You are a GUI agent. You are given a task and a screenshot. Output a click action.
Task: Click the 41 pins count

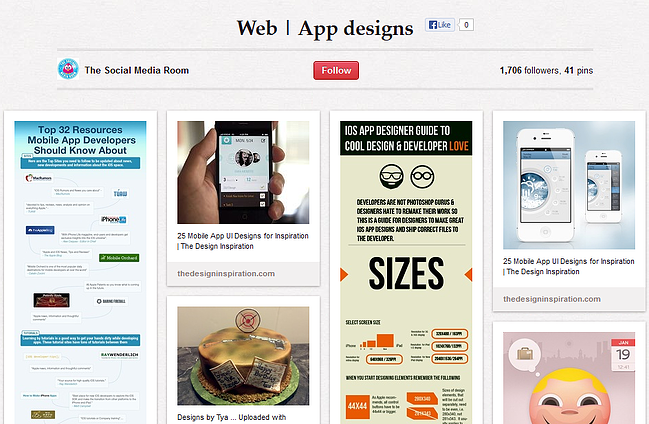(579, 70)
